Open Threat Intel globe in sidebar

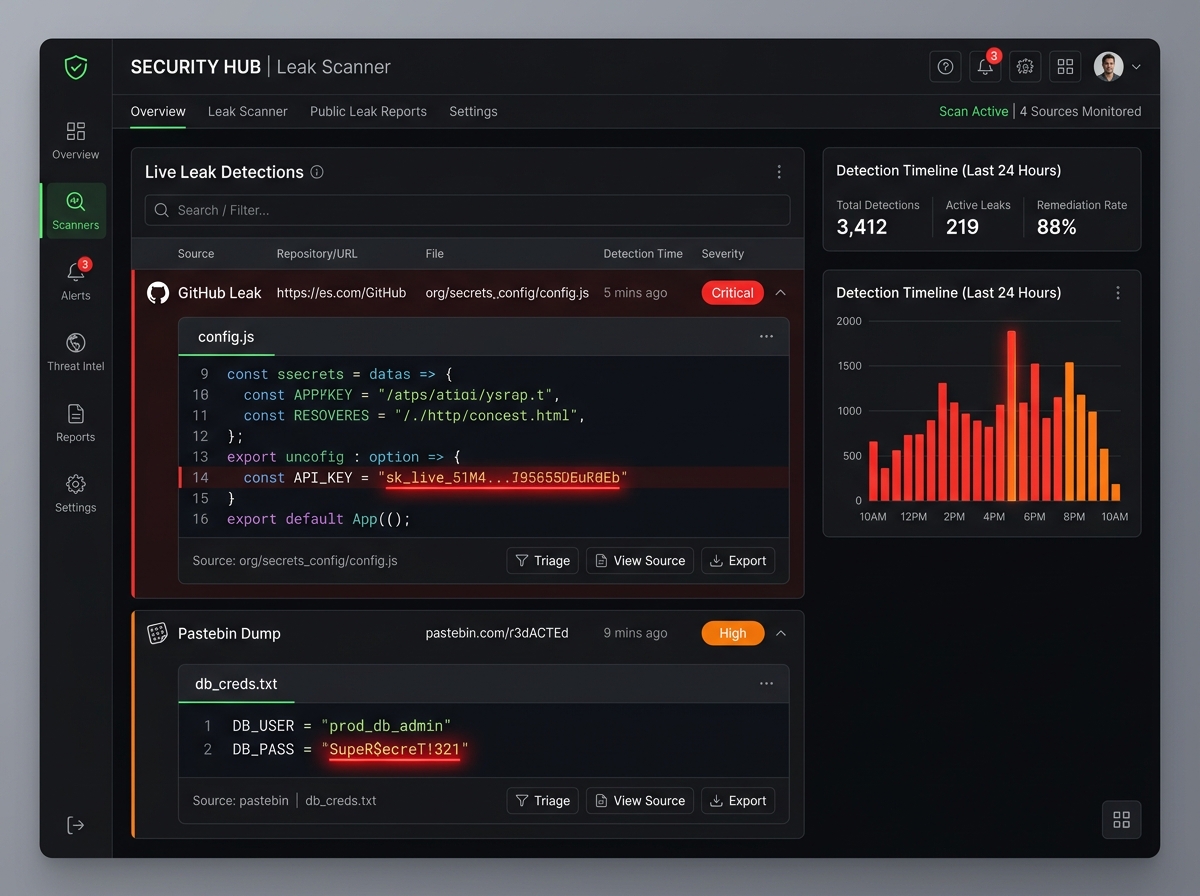click(75, 351)
